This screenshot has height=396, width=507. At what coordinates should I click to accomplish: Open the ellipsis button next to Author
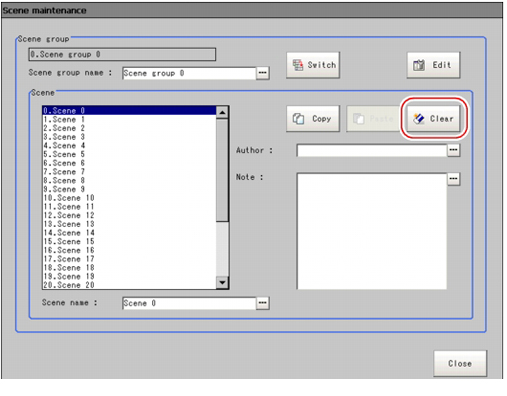tap(453, 150)
